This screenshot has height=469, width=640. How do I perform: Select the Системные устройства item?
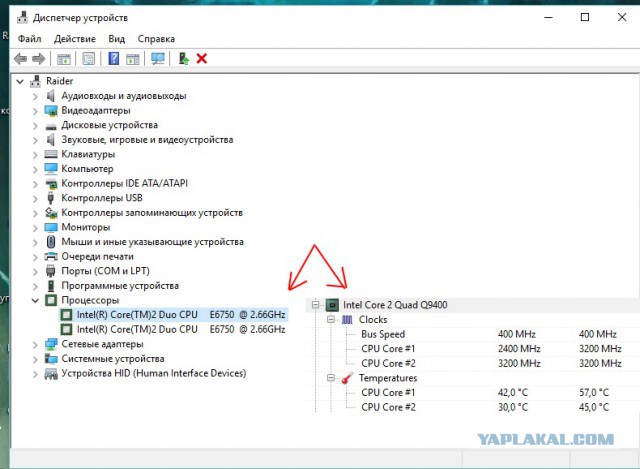click(113, 359)
